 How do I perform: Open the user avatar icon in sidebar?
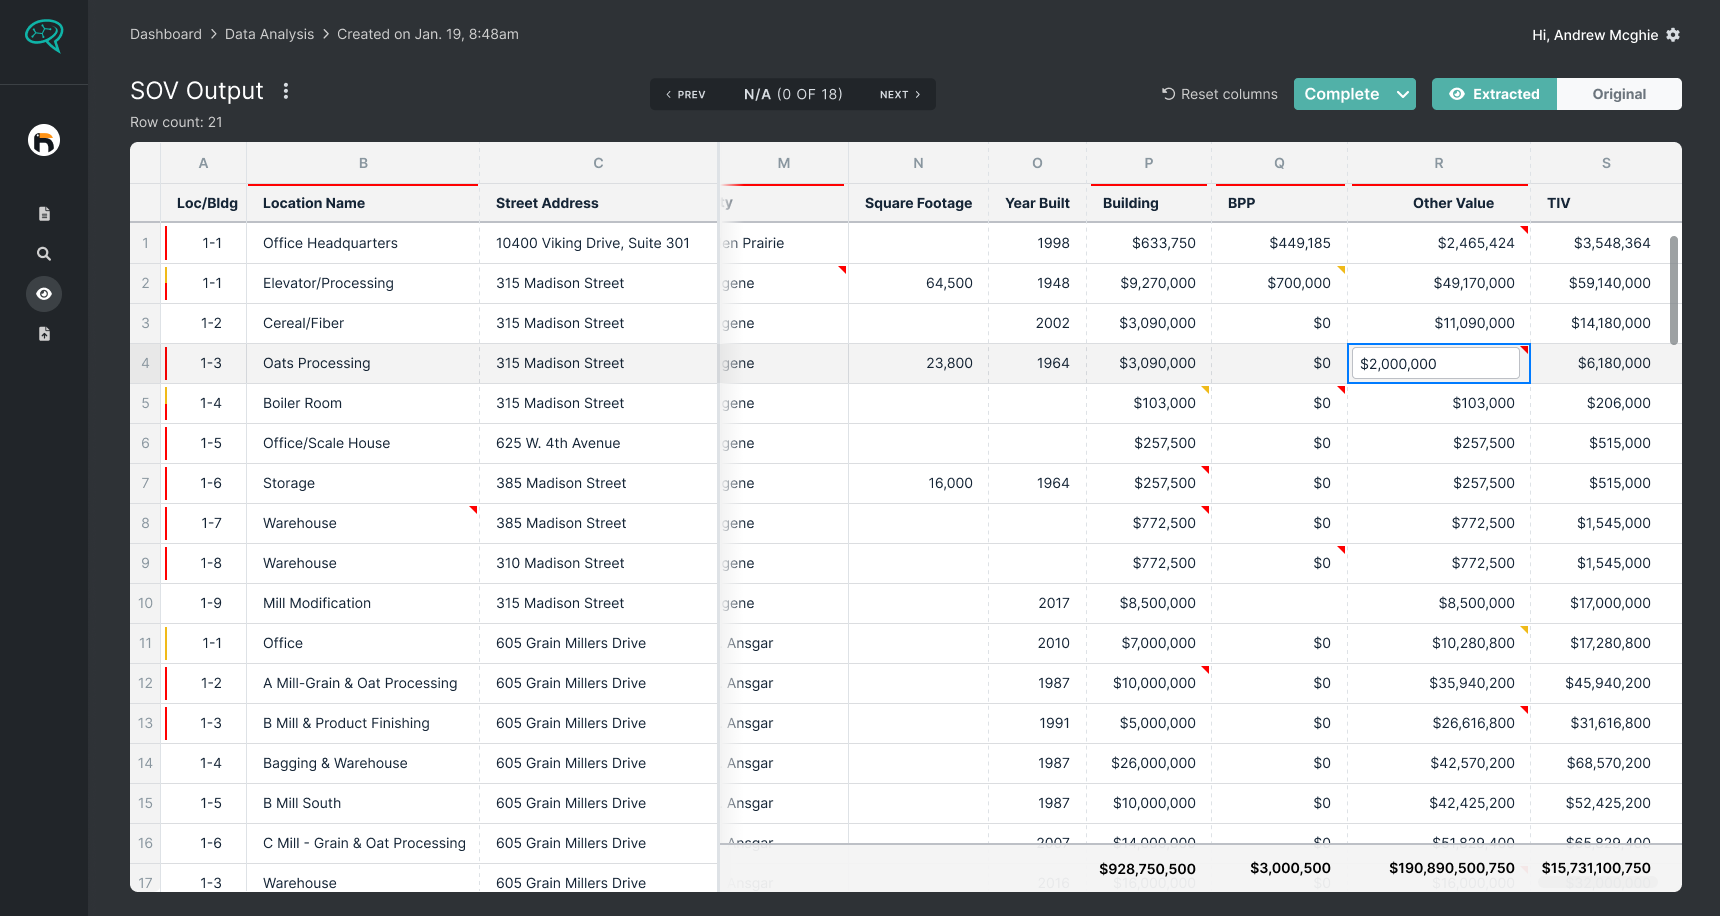44,140
